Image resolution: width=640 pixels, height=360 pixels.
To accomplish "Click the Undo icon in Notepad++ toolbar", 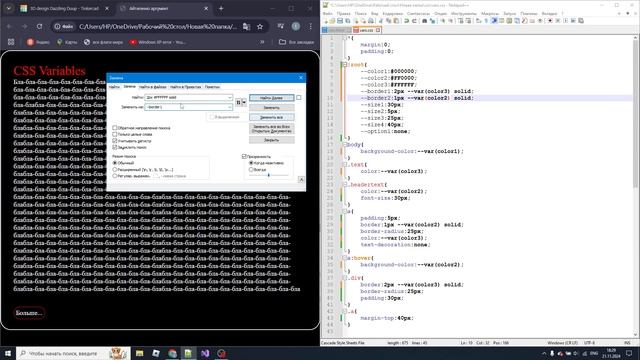I will (x=407, y=20).
